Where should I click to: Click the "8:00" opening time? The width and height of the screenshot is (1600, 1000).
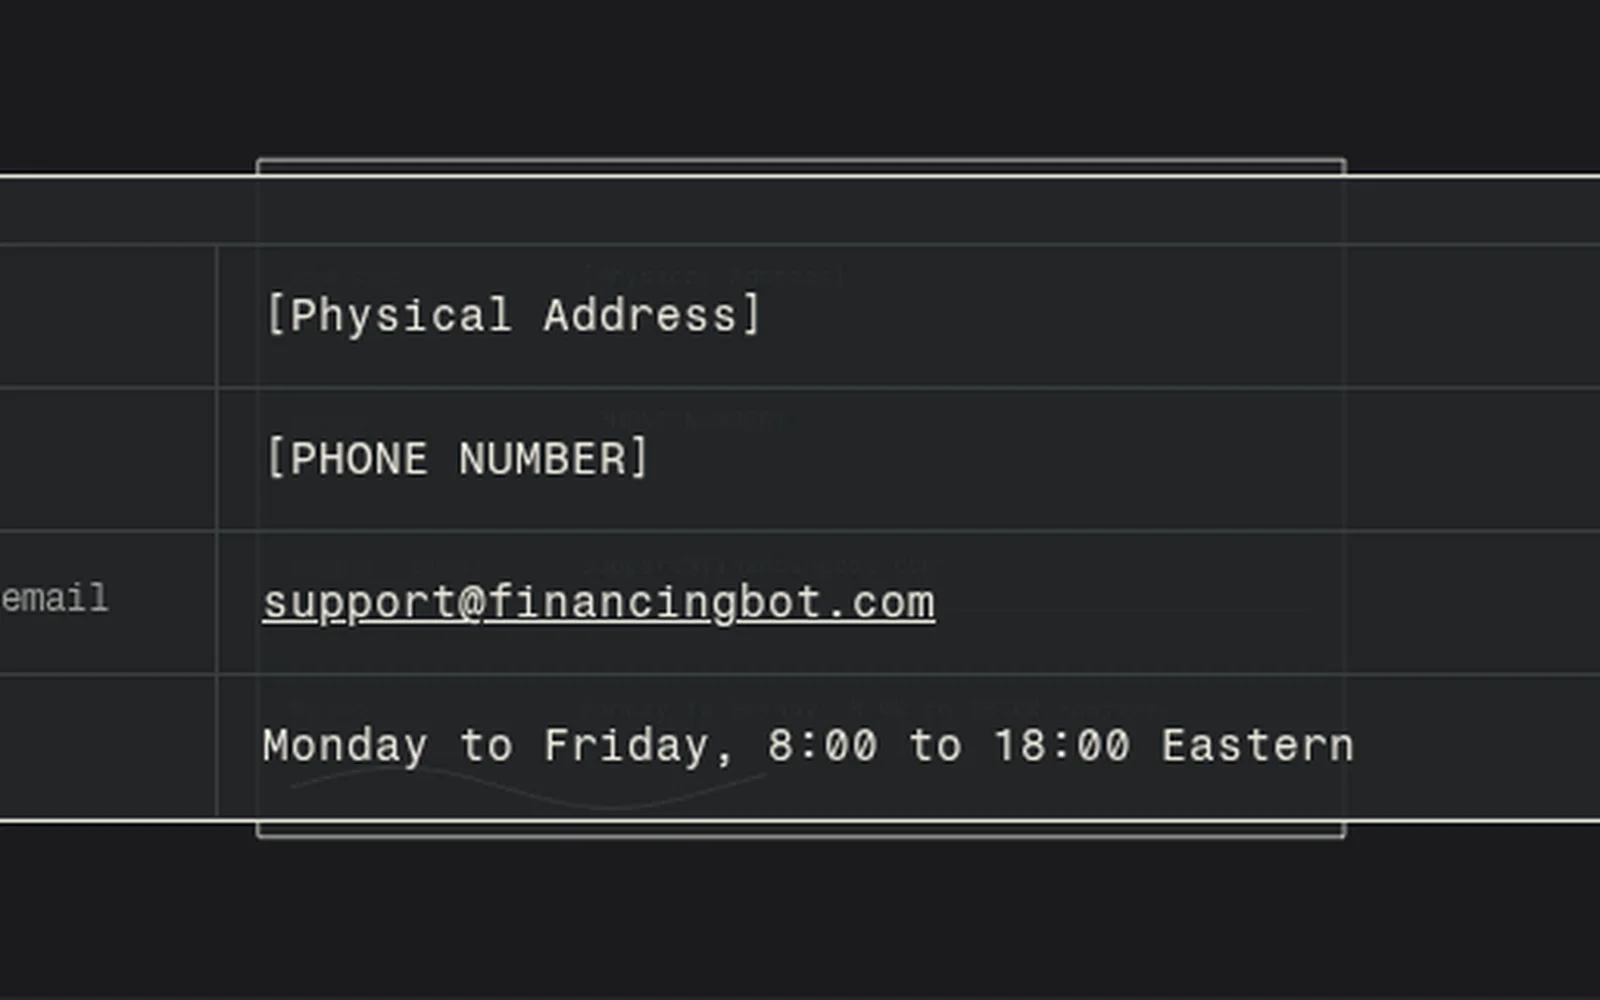click(x=822, y=746)
